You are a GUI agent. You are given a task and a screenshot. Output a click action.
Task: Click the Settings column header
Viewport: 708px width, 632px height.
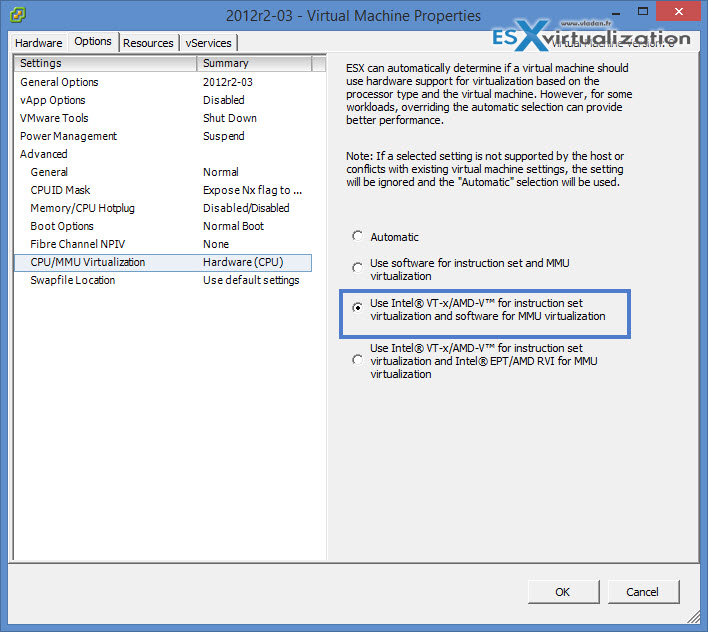[x=106, y=63]
